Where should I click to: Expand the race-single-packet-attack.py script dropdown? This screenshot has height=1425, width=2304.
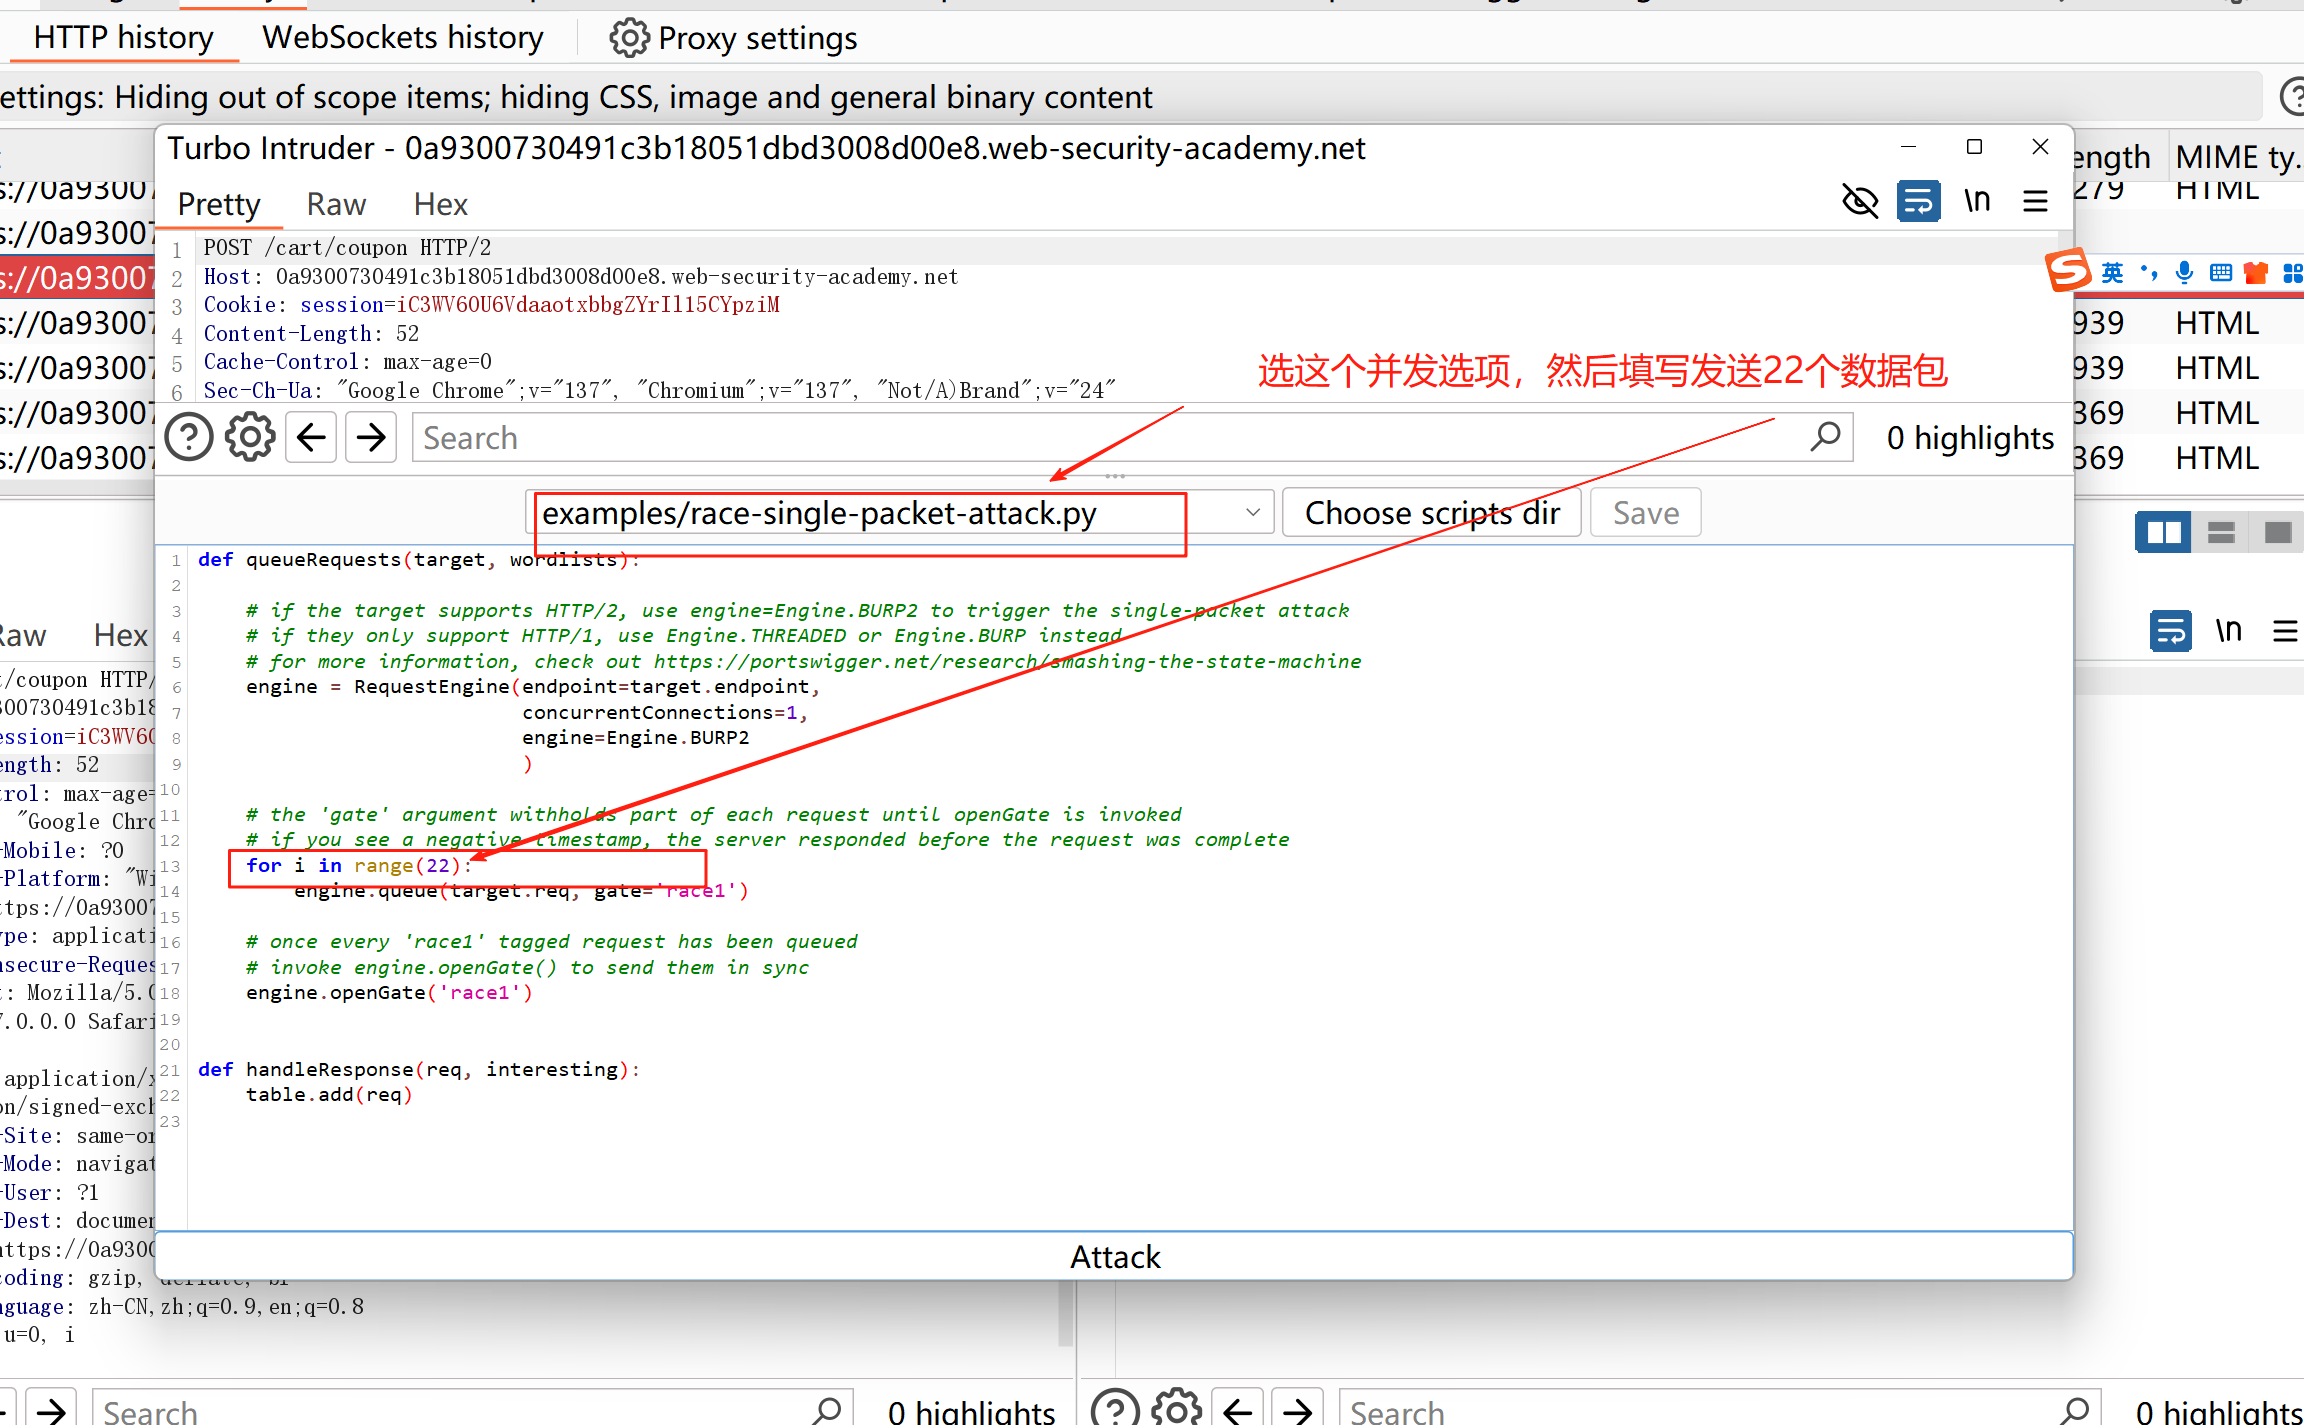(x=1252, y=513)
